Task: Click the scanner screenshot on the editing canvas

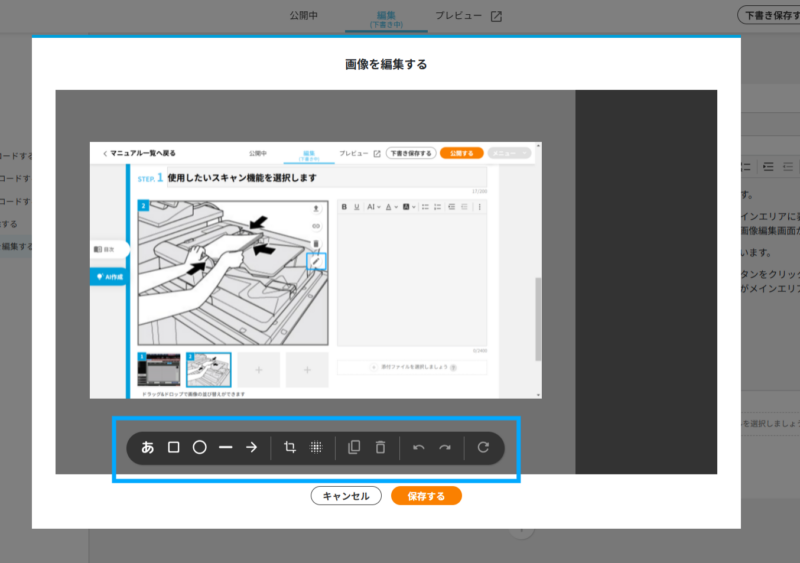Action: [315, 270]
